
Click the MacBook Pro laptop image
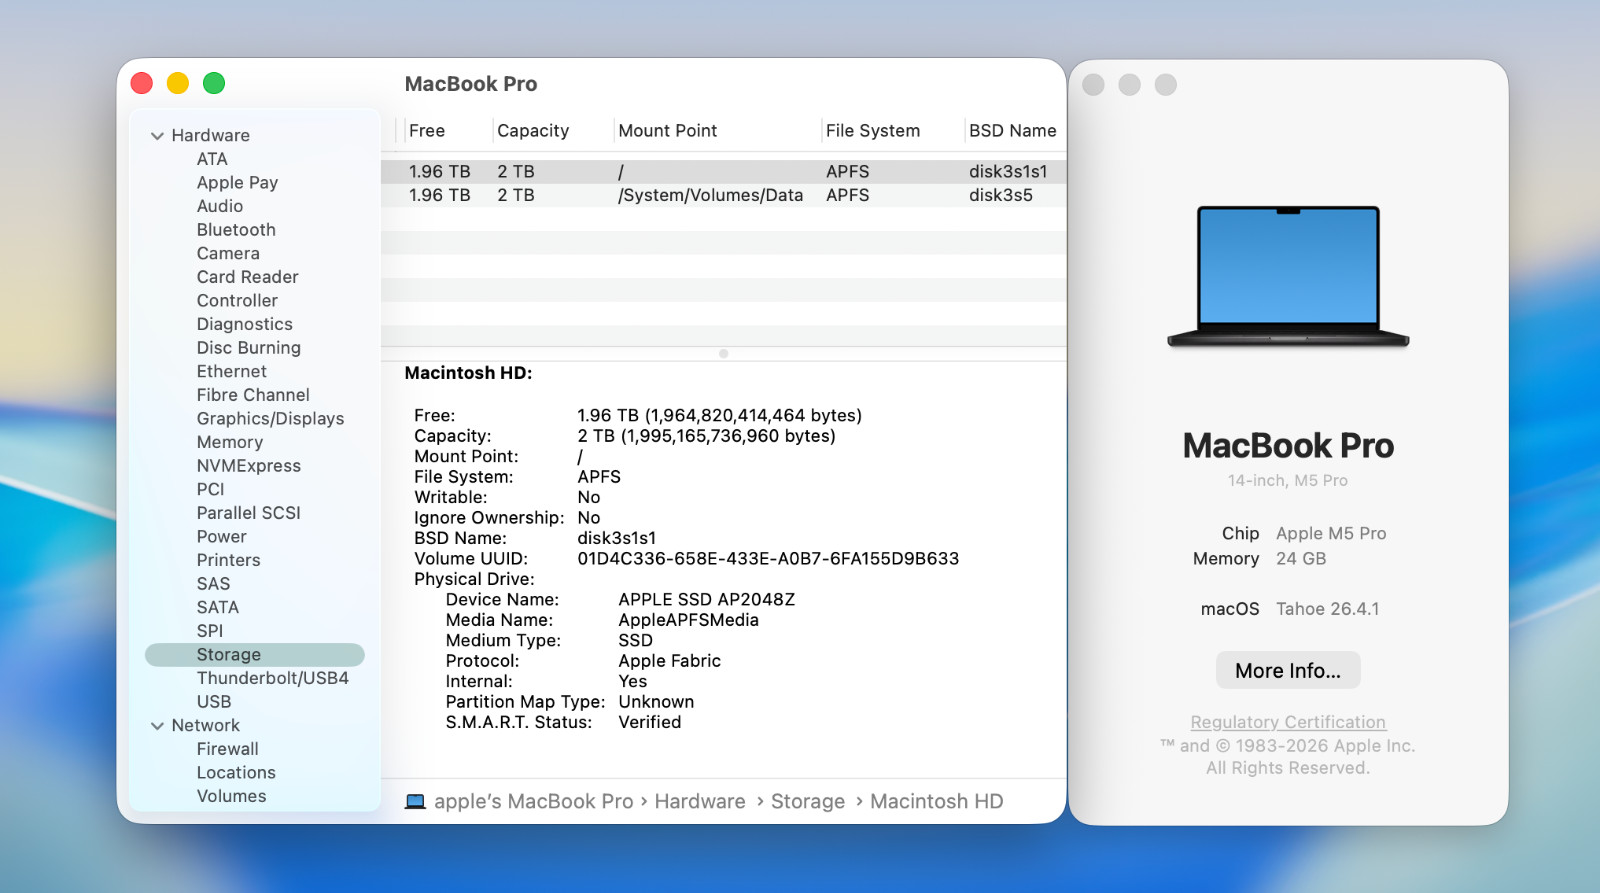click(x=1288, y=277)
